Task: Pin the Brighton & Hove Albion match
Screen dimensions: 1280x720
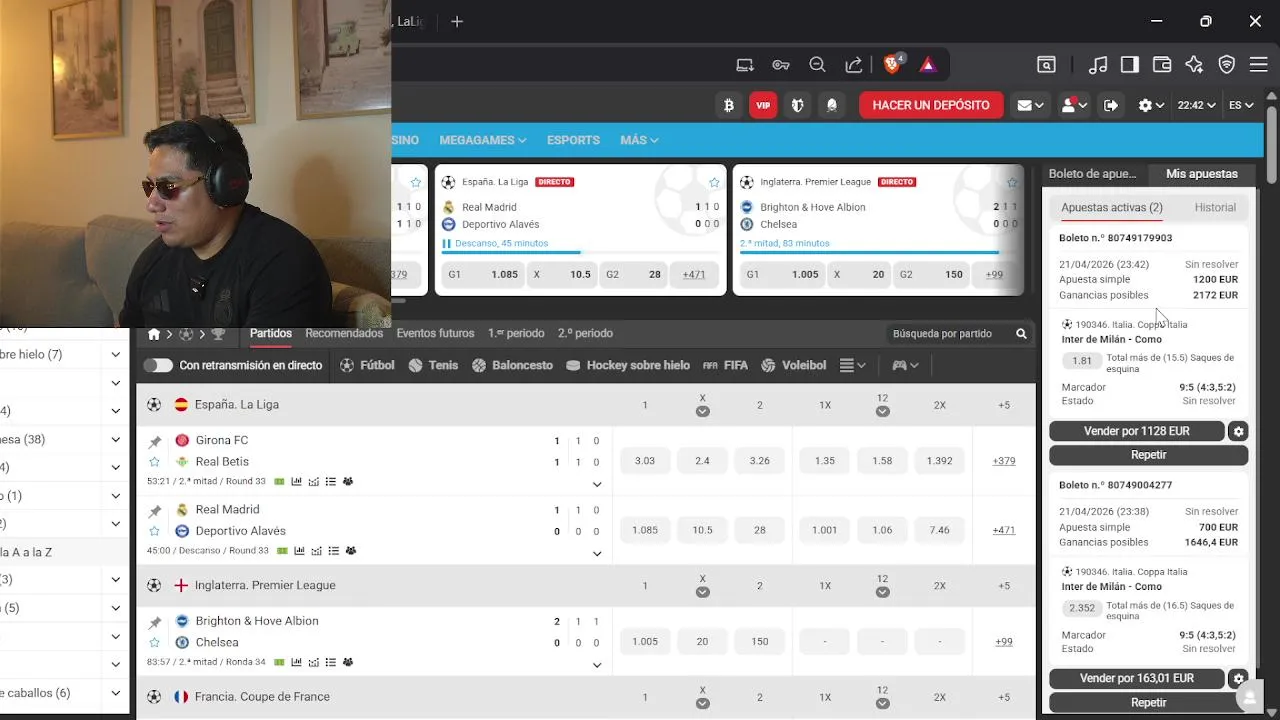Action: point(154,622)
